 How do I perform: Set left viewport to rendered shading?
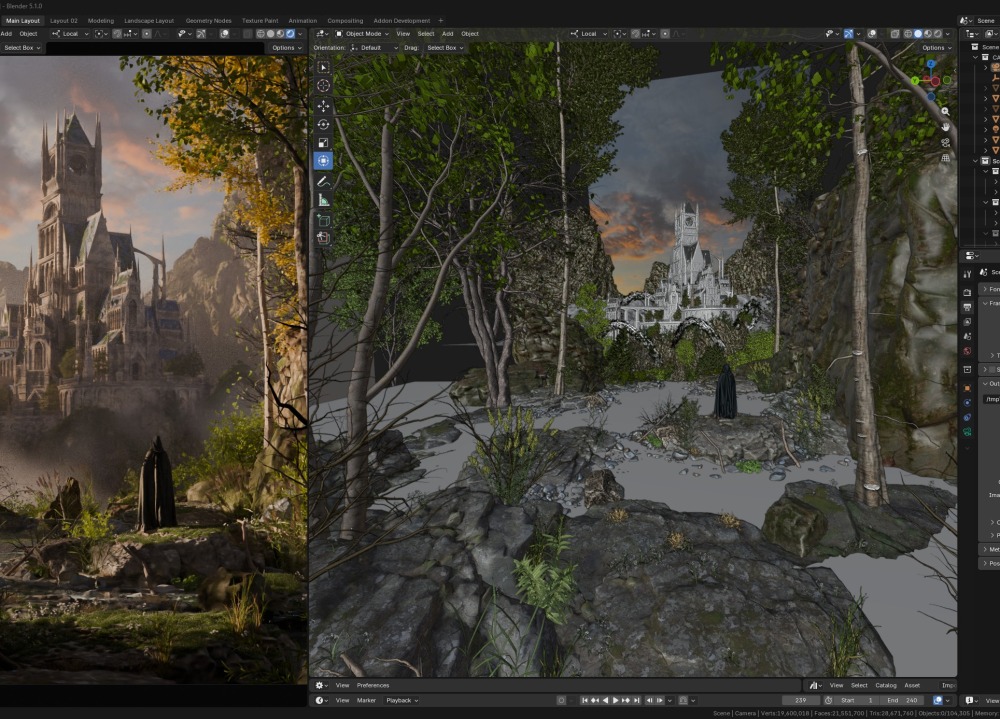[290, 34]
